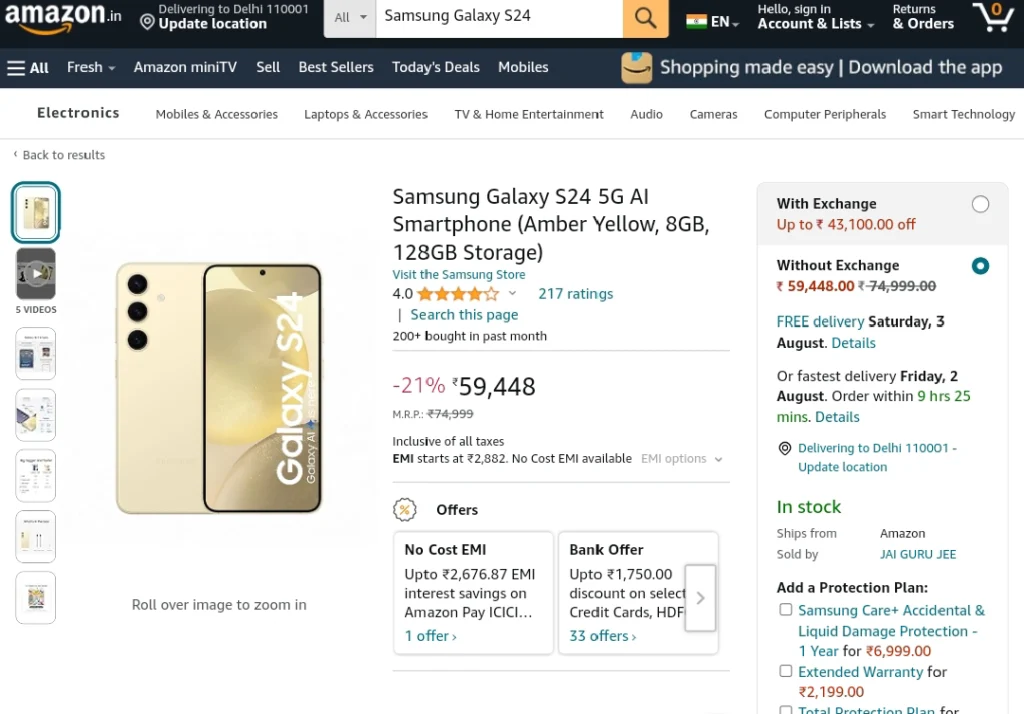This screenshot has height=714, width=1024.
Task: Expand EMI options
Action: 681,459
